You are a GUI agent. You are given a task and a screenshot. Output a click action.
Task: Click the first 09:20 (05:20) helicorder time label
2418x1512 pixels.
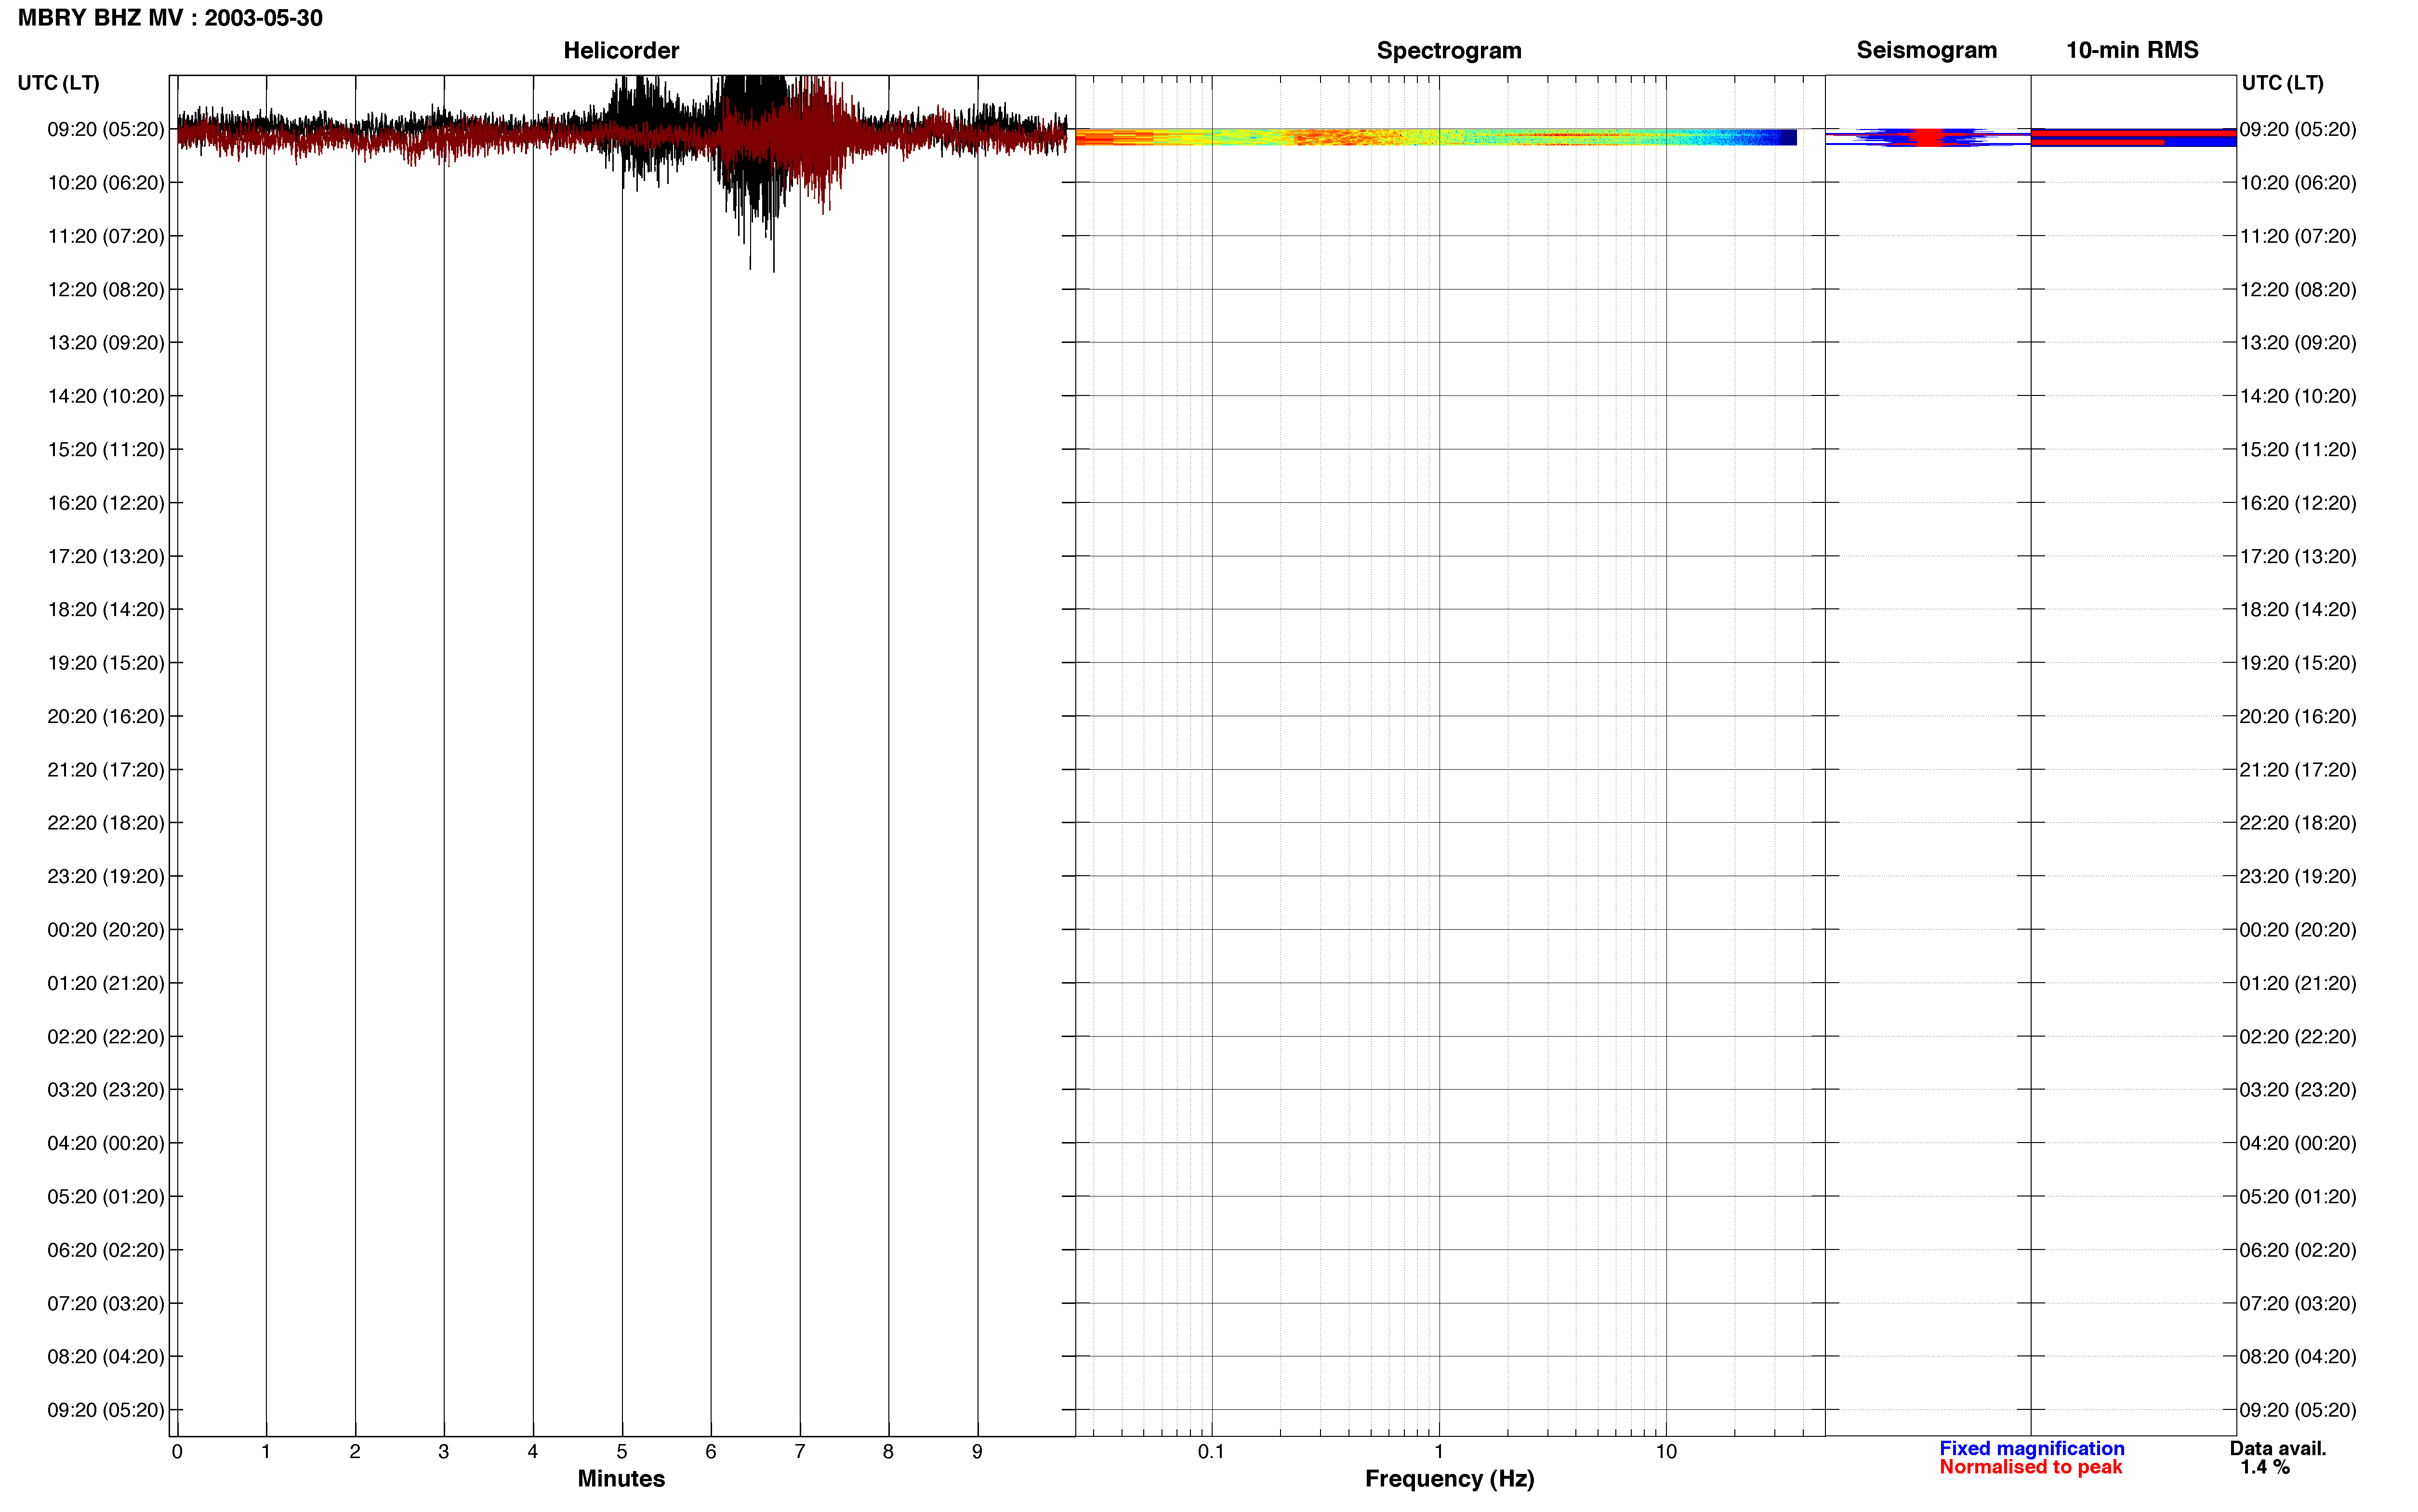[x=106, y=129]
